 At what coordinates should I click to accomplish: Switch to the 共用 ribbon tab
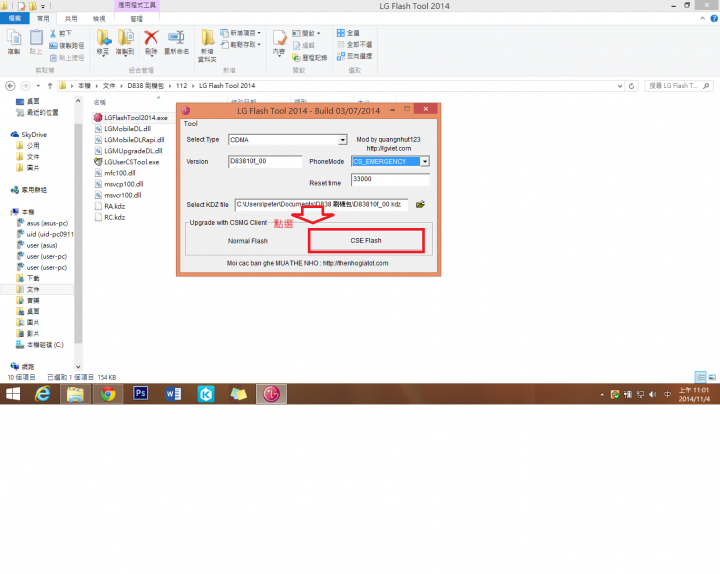pos(71,18)
